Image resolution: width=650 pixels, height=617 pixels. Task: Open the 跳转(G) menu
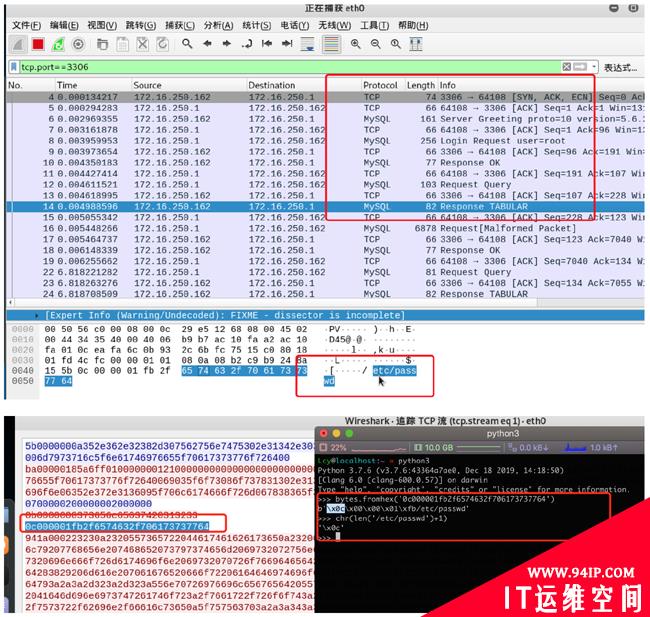pos(141,25)
